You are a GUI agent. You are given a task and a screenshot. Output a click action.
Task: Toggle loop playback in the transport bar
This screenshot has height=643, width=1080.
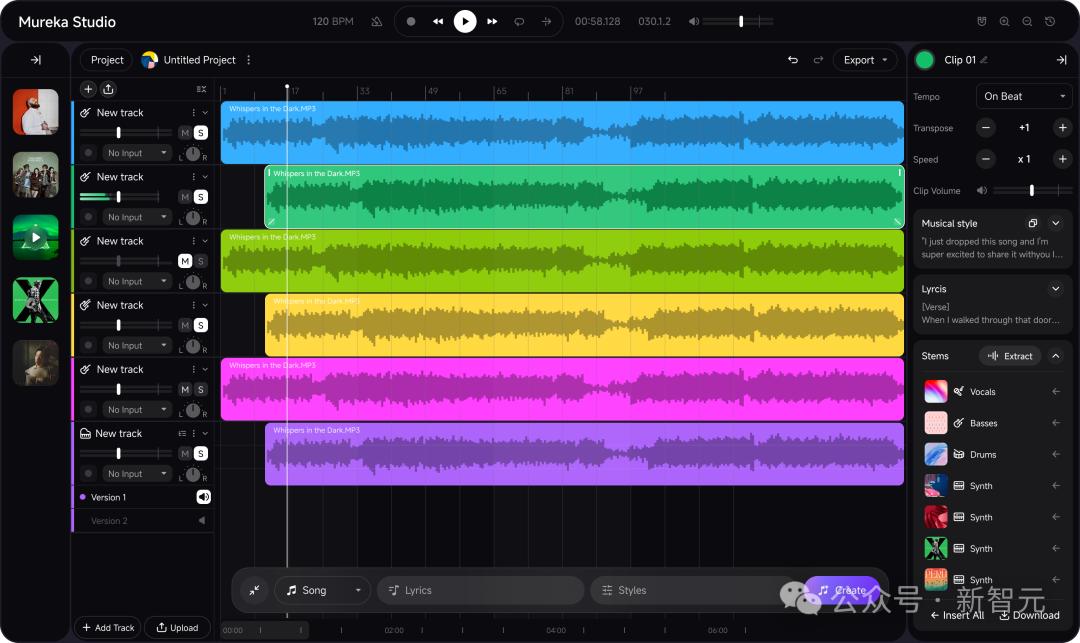519,21
